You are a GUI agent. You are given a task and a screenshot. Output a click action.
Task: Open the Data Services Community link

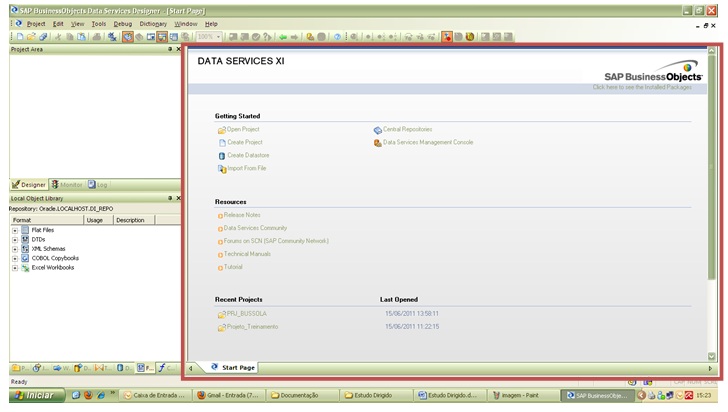tap(255, 228)
